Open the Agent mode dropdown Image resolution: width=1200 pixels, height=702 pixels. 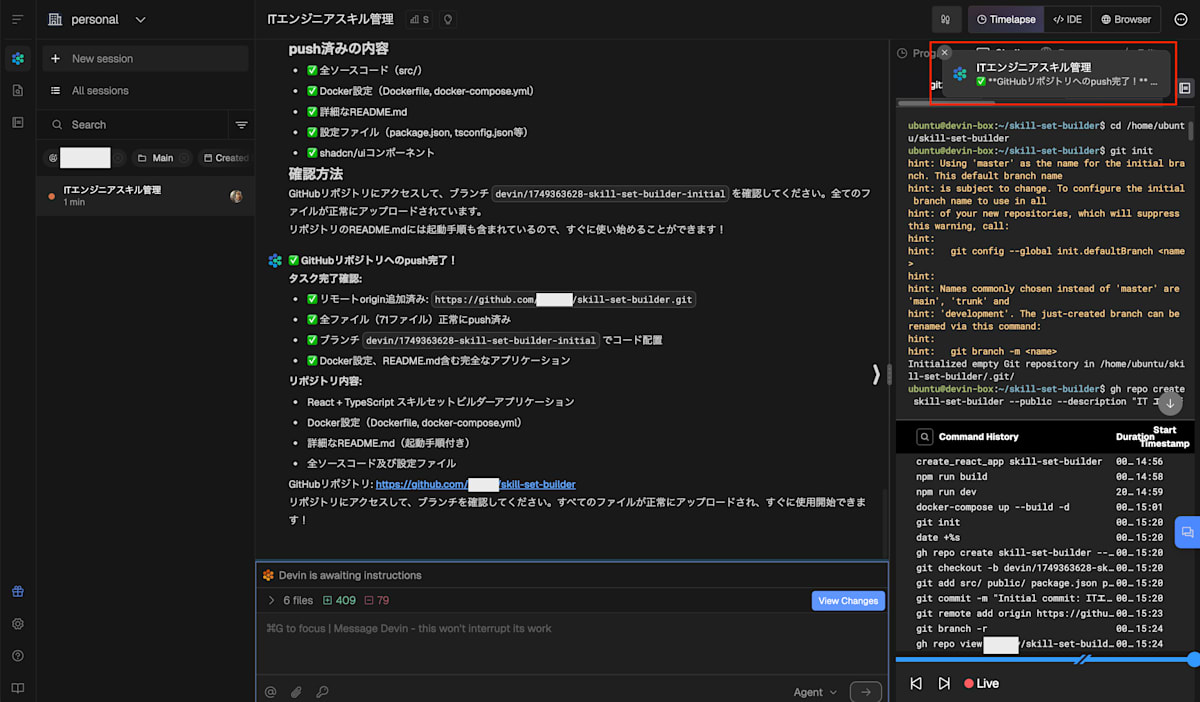click(x=815, y=692)
